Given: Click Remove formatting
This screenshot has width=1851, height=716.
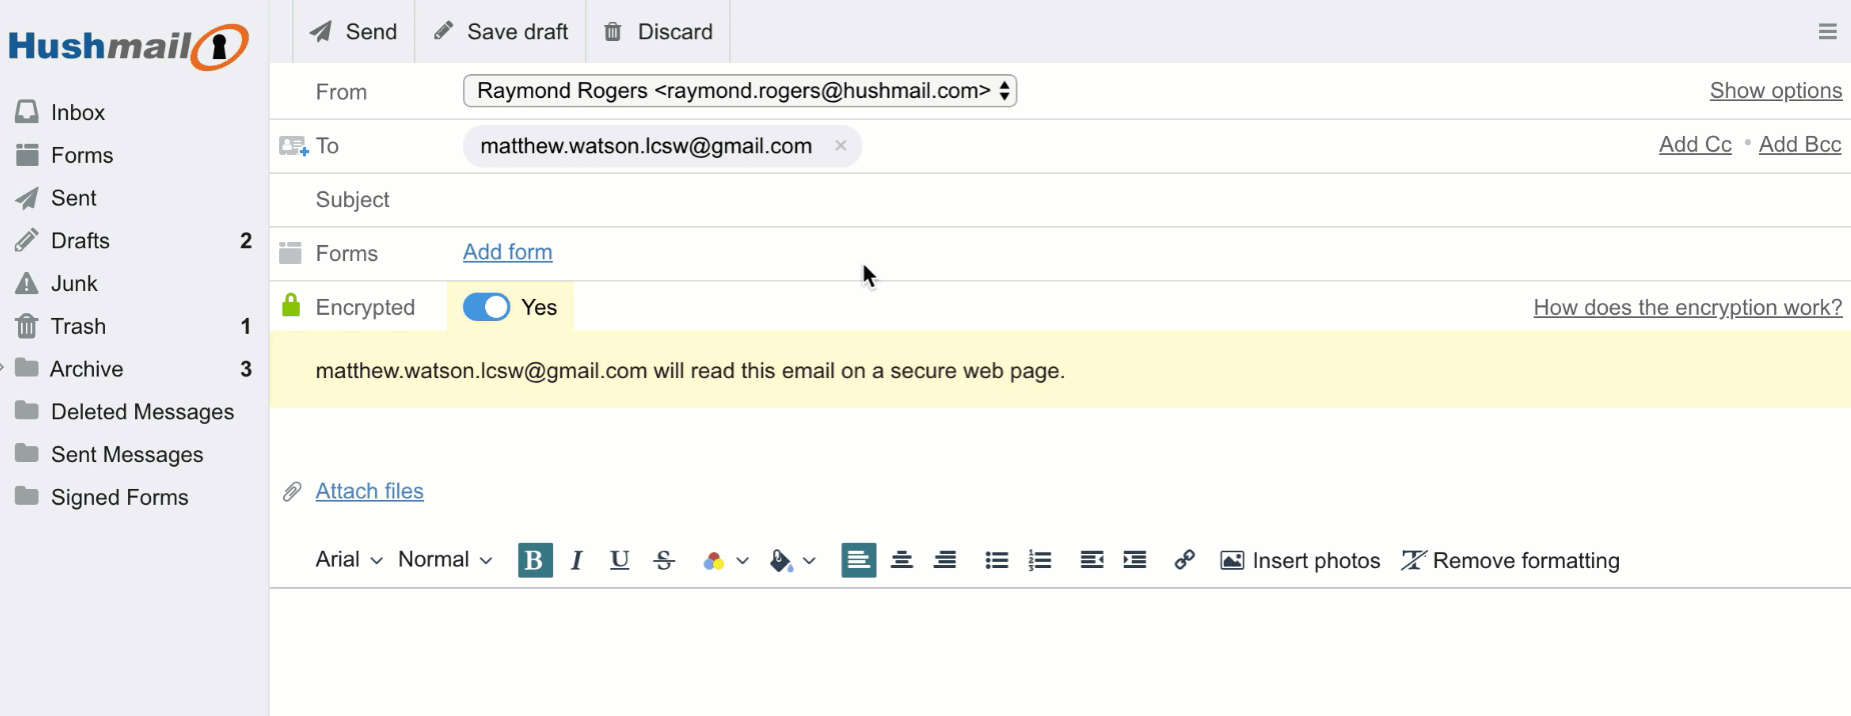Looking at the screenshot, I should click(x=1510, y=561).
